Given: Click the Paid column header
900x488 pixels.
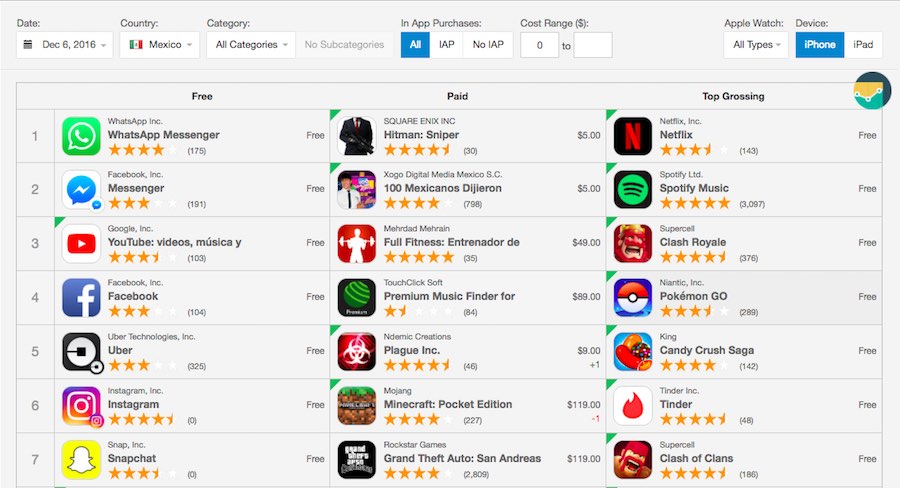Looking at the screenshot, I should click(457, 96).
